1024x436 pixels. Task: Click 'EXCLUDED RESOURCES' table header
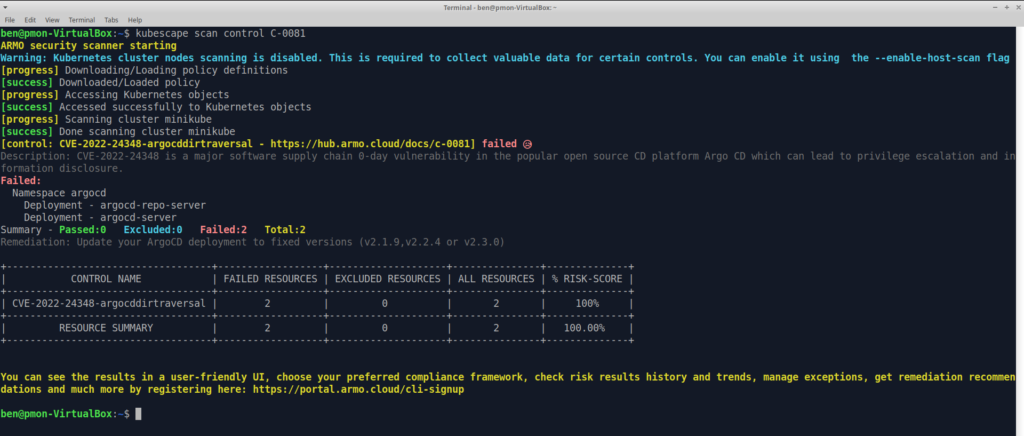coord(388,279)
